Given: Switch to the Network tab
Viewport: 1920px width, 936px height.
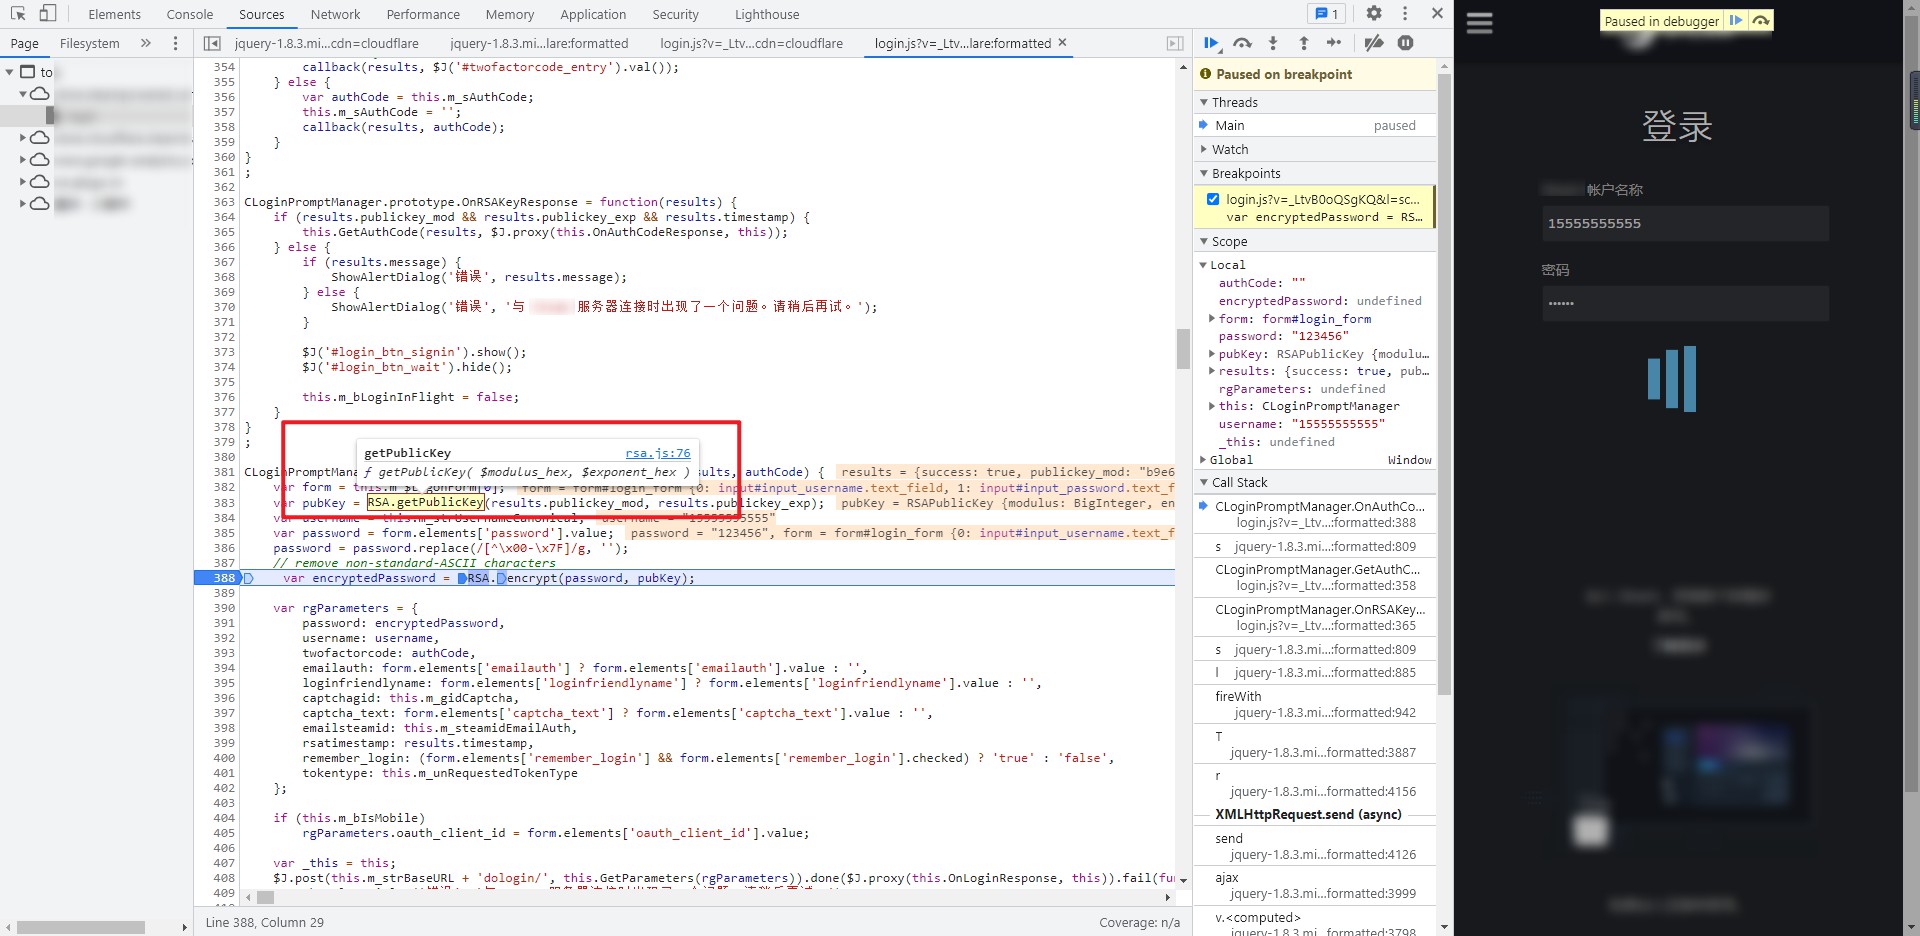Looking at the screenshot, I should point(335,14).
